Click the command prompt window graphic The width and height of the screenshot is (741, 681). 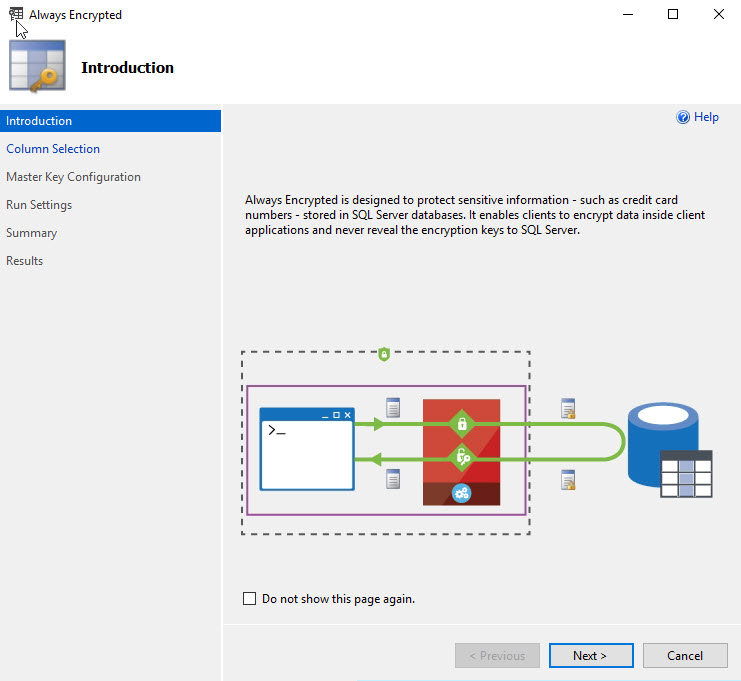pyautogui.click(x=307, y=449)
